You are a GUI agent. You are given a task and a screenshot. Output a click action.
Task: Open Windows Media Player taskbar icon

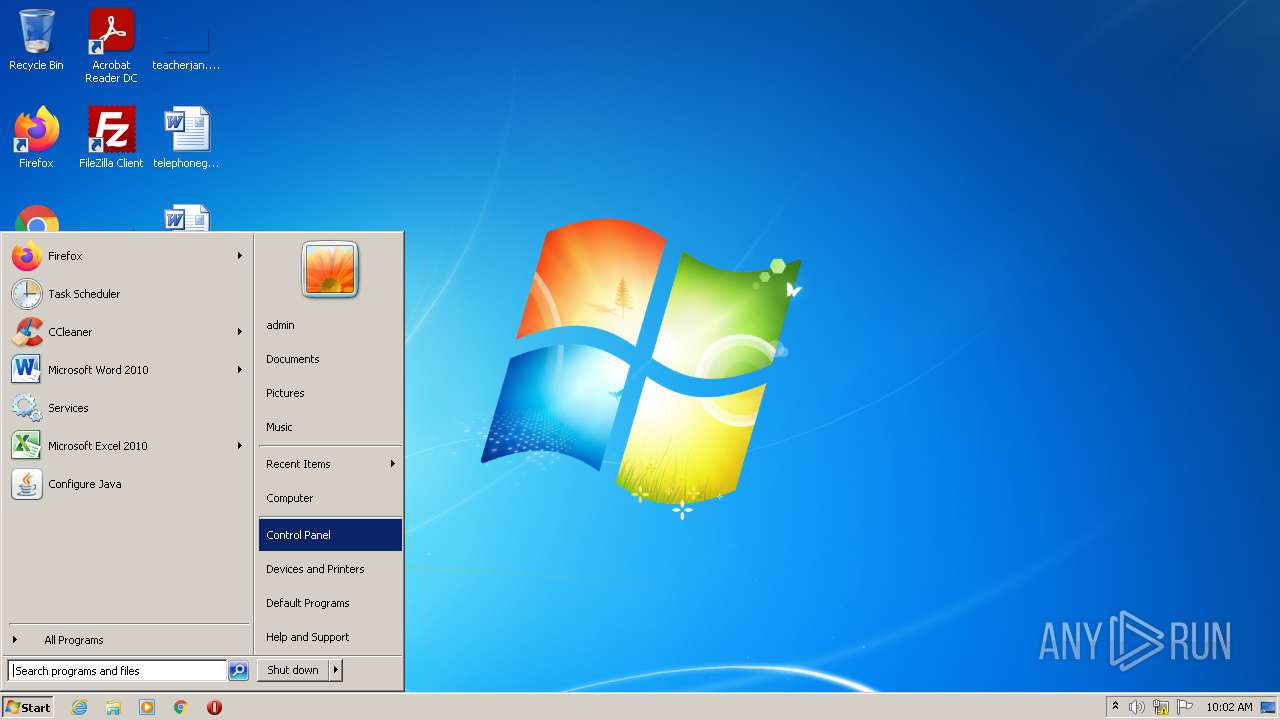147,707
